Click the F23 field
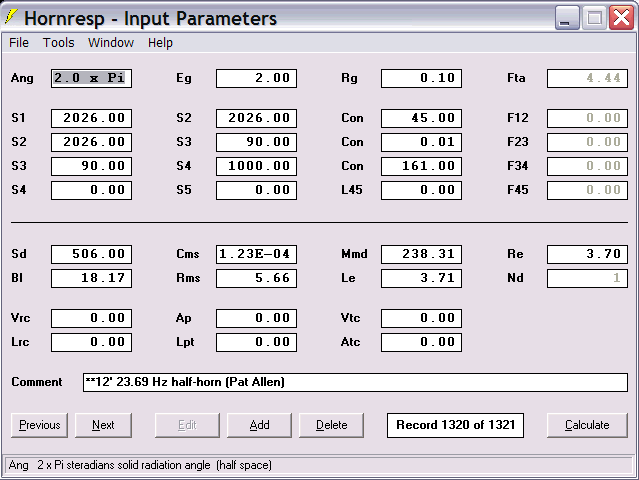The image size is (639, 480). point(587,142)
